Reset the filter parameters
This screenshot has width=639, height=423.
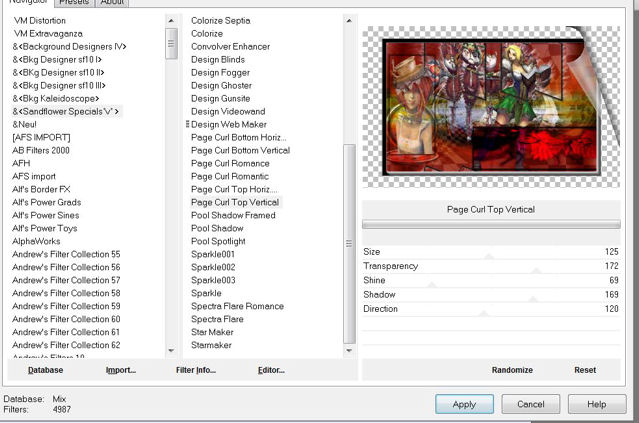click(585, 370)
